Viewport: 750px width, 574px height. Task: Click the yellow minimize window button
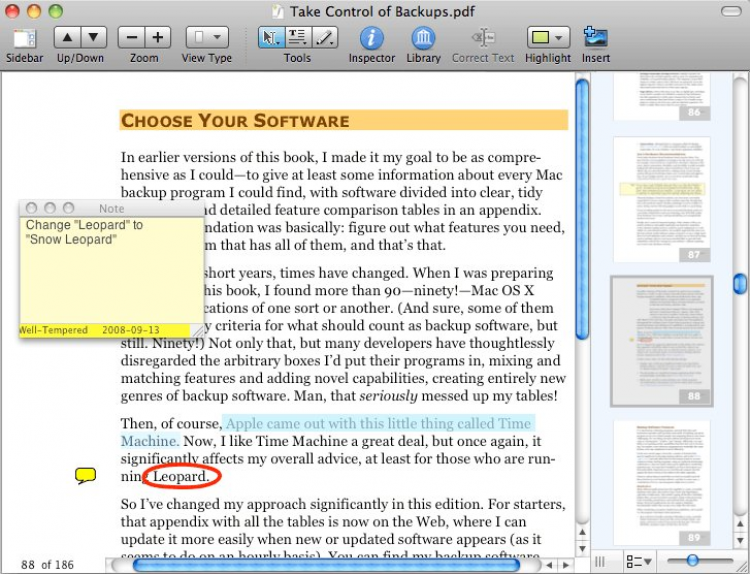tap(33, 11)
